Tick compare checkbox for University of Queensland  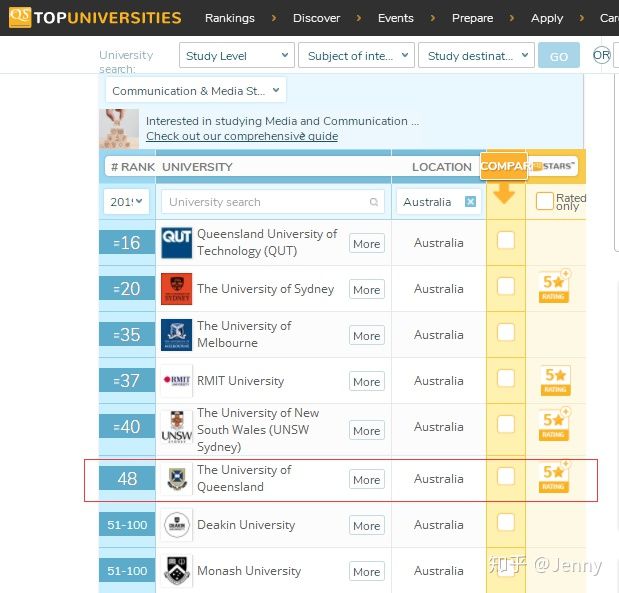[506, 476]
